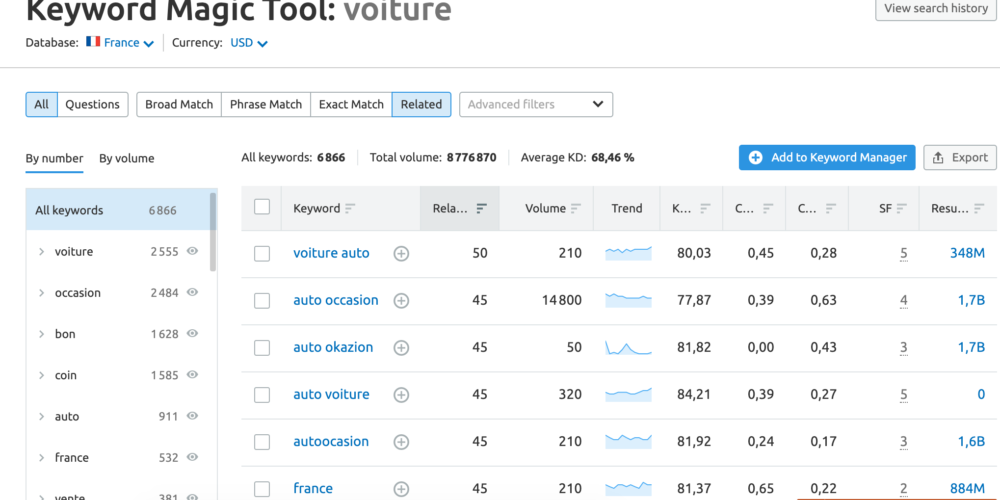Click the trend sparkline for auto okazion

[x=628, y=348]
